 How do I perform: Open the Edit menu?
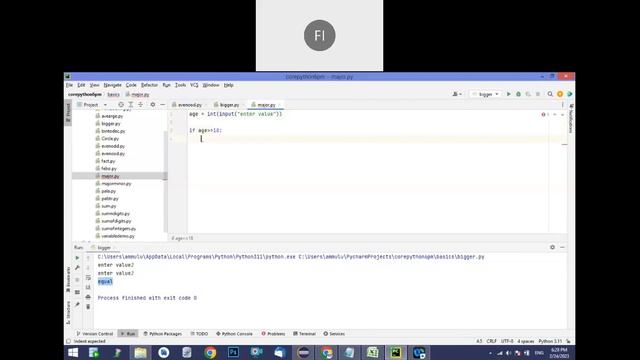[81, 85]
